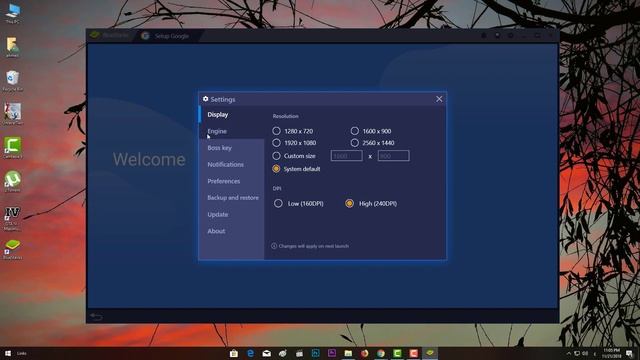This screenshot has width=640, height=360.
Task: Click the custom width input field
Action: coord(347,156)
